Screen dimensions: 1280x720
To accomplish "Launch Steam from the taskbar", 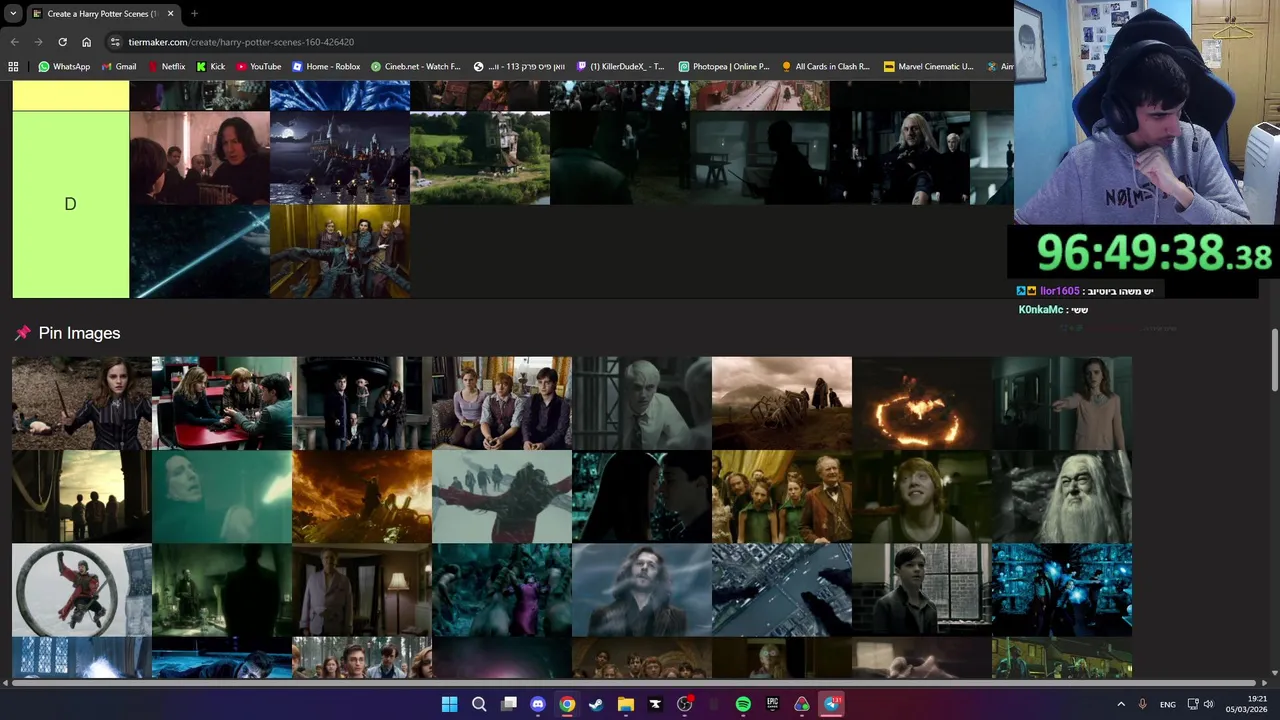I will (596, 704).
